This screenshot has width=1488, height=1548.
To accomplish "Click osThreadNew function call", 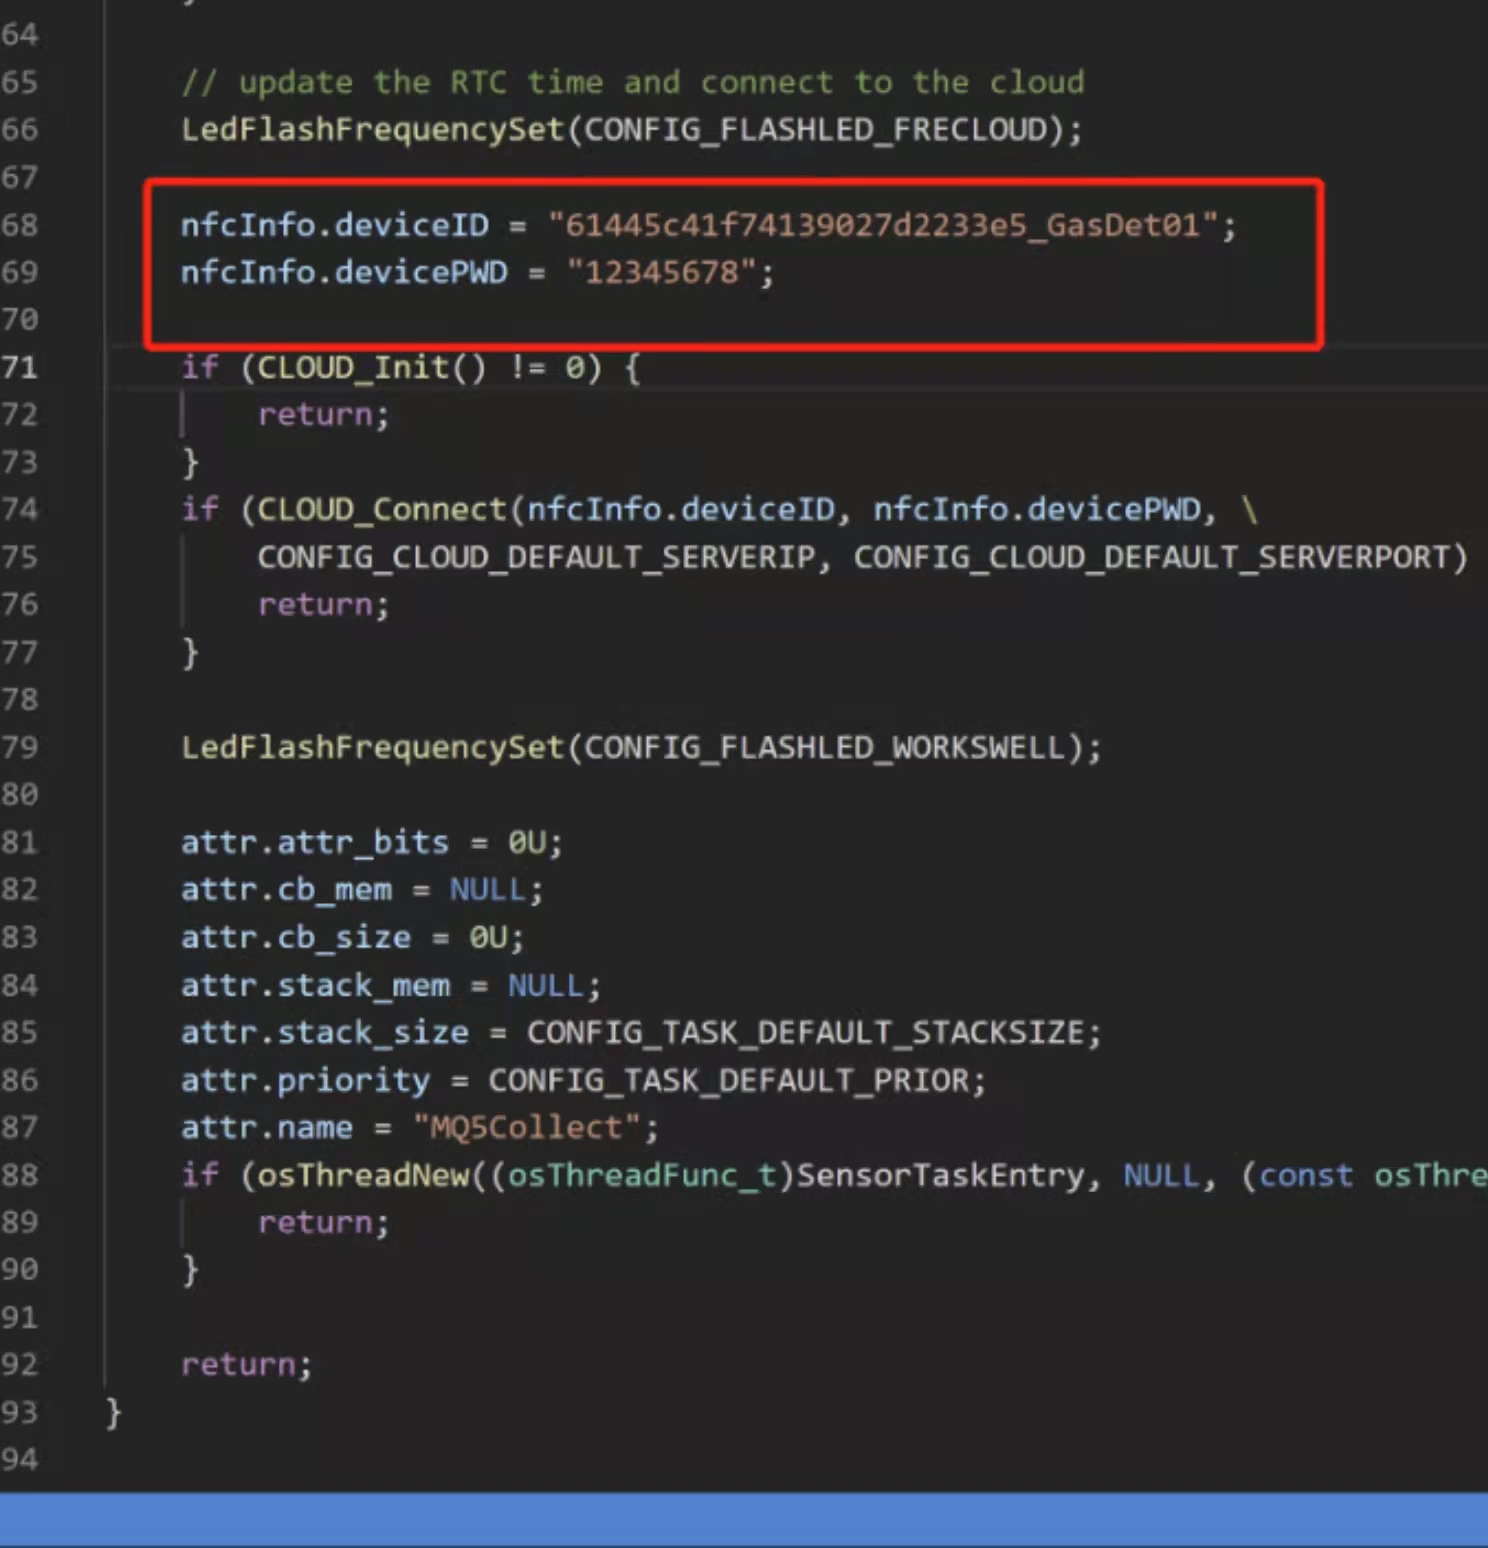I will coord(363,1175).
